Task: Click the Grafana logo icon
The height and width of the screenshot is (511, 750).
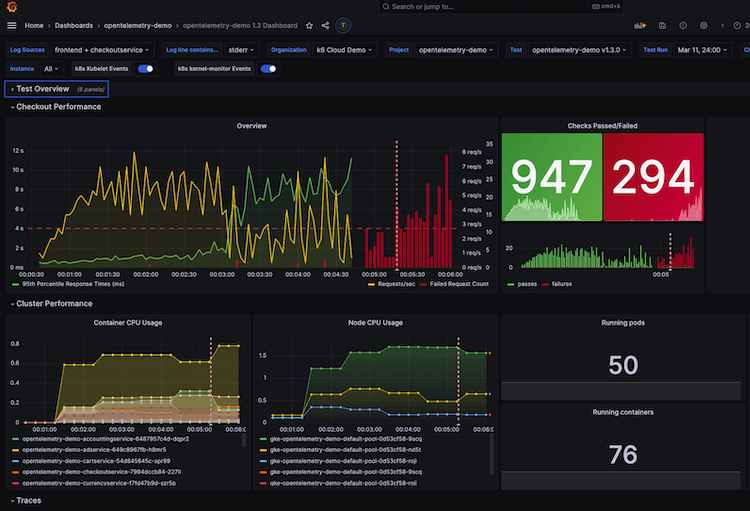Action: (x=11, y=6)
